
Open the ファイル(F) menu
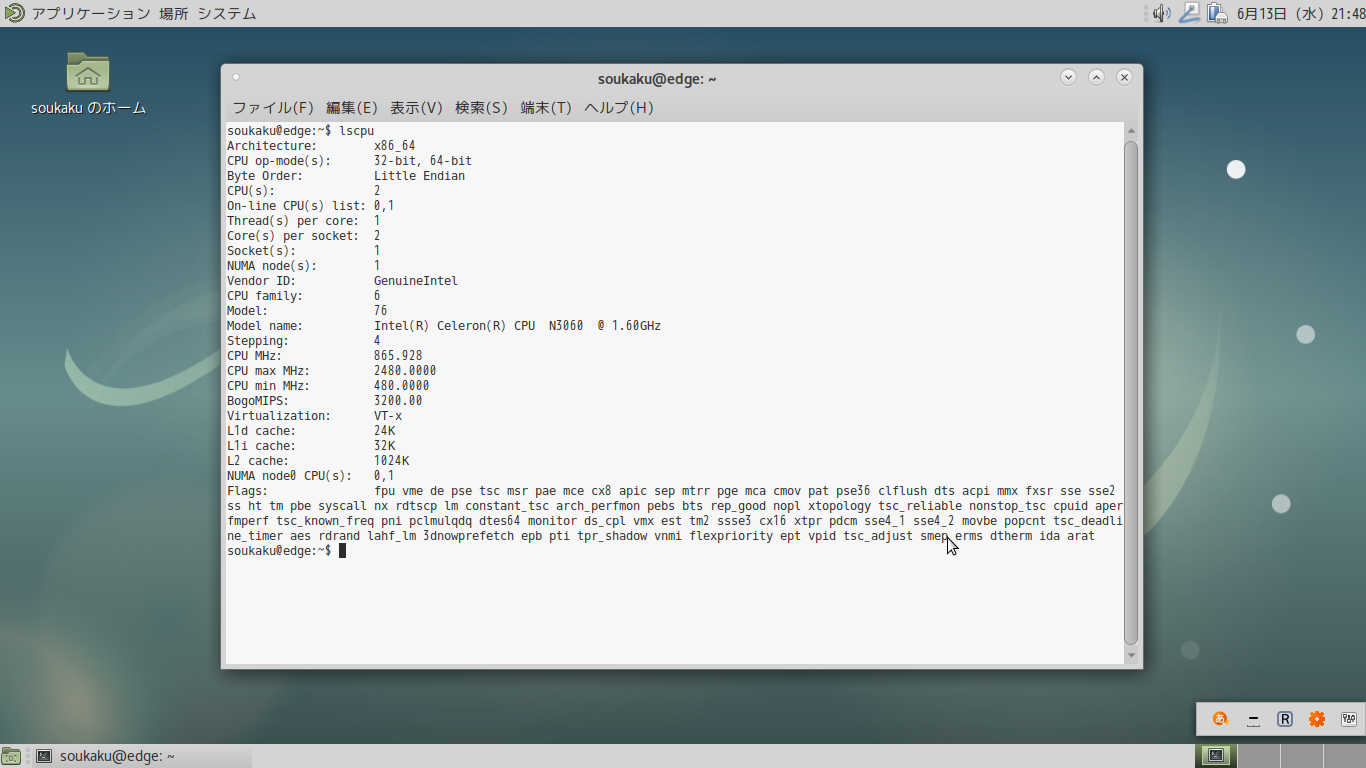click(x=273, y=107)
